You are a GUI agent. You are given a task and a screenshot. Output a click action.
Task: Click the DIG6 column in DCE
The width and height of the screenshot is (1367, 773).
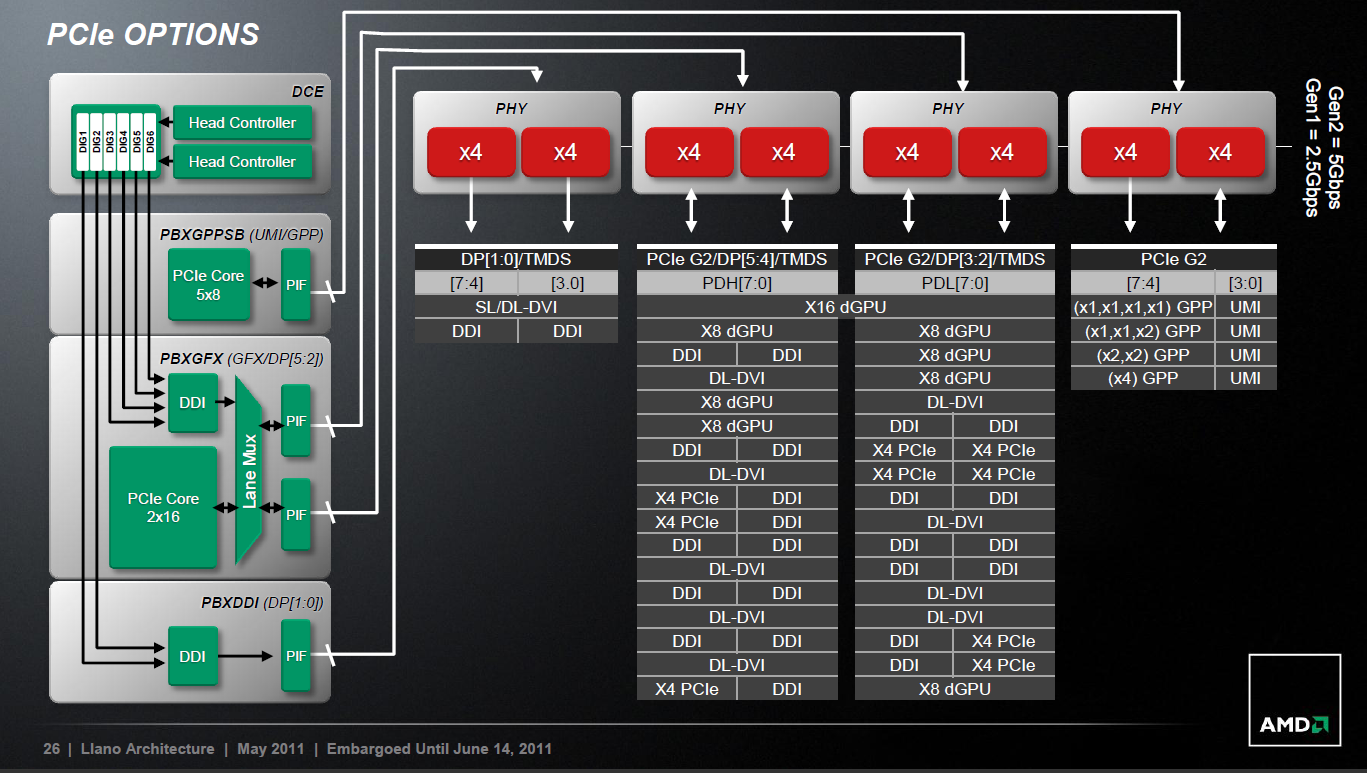150,140
